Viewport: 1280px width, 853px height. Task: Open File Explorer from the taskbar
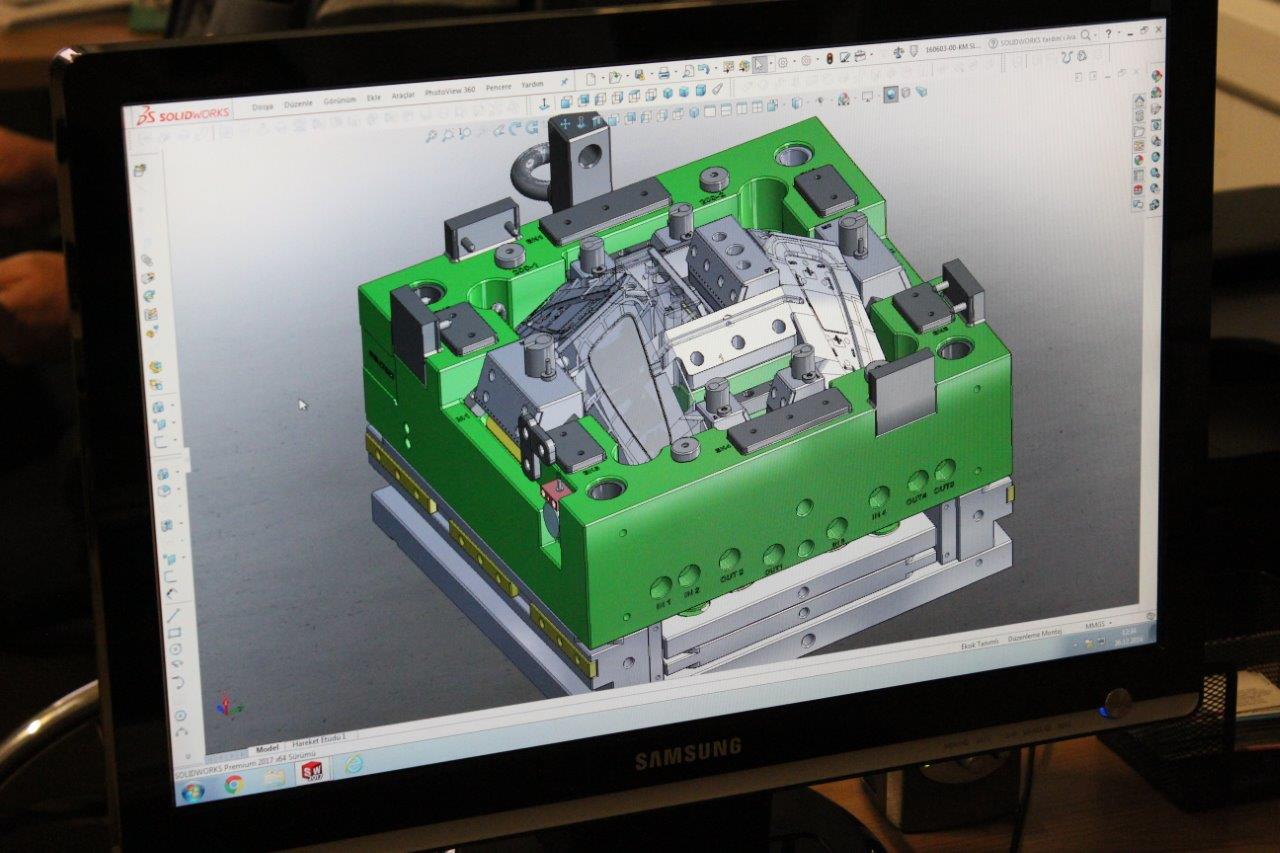pyautogui.click(x=274, y=777)
